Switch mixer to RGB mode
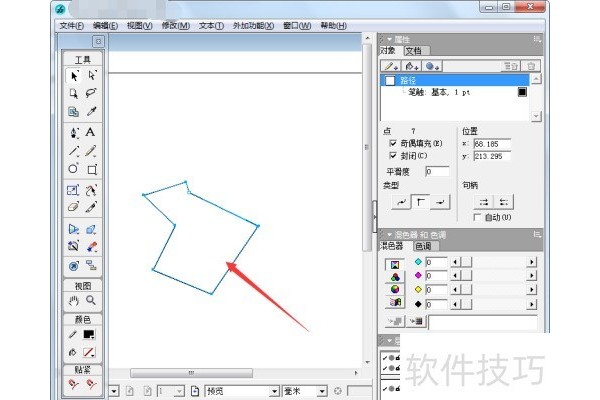 tap(395, 277)
